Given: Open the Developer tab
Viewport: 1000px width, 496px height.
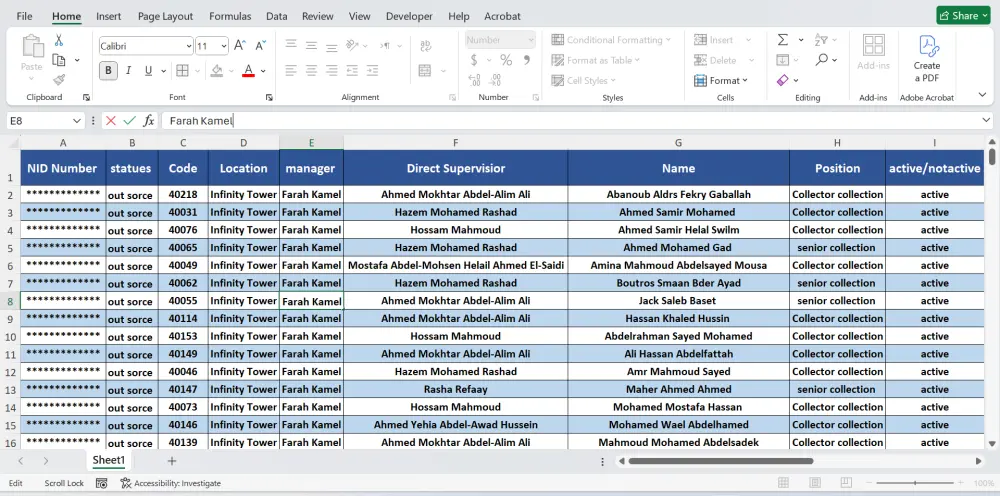Looking at the screenshot, I should point(409,16).
